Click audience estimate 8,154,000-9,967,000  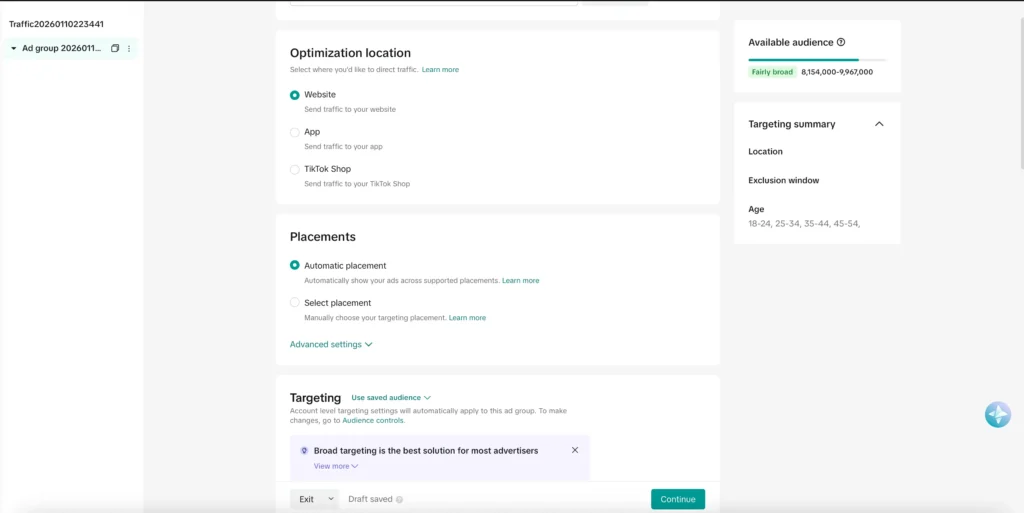click(837, 72)
